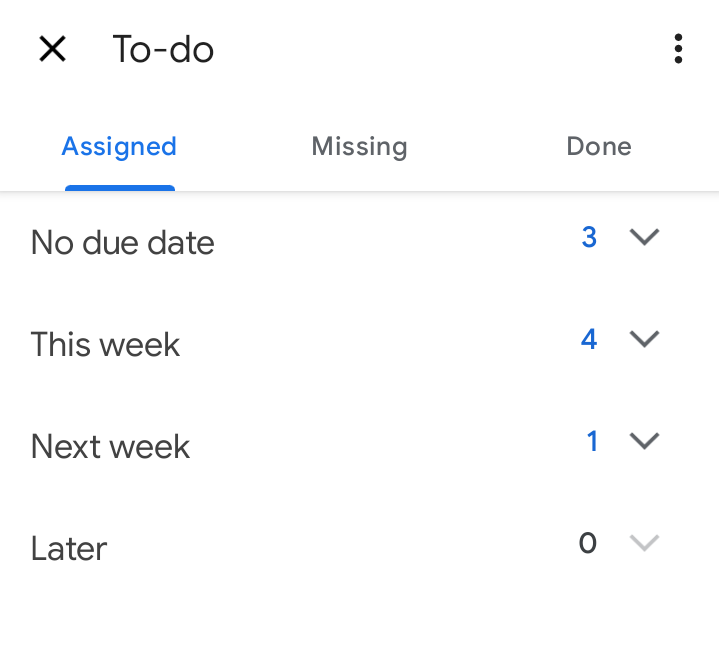Tap the Later section label
The image size is (719, 648).
tap(69, 548)
